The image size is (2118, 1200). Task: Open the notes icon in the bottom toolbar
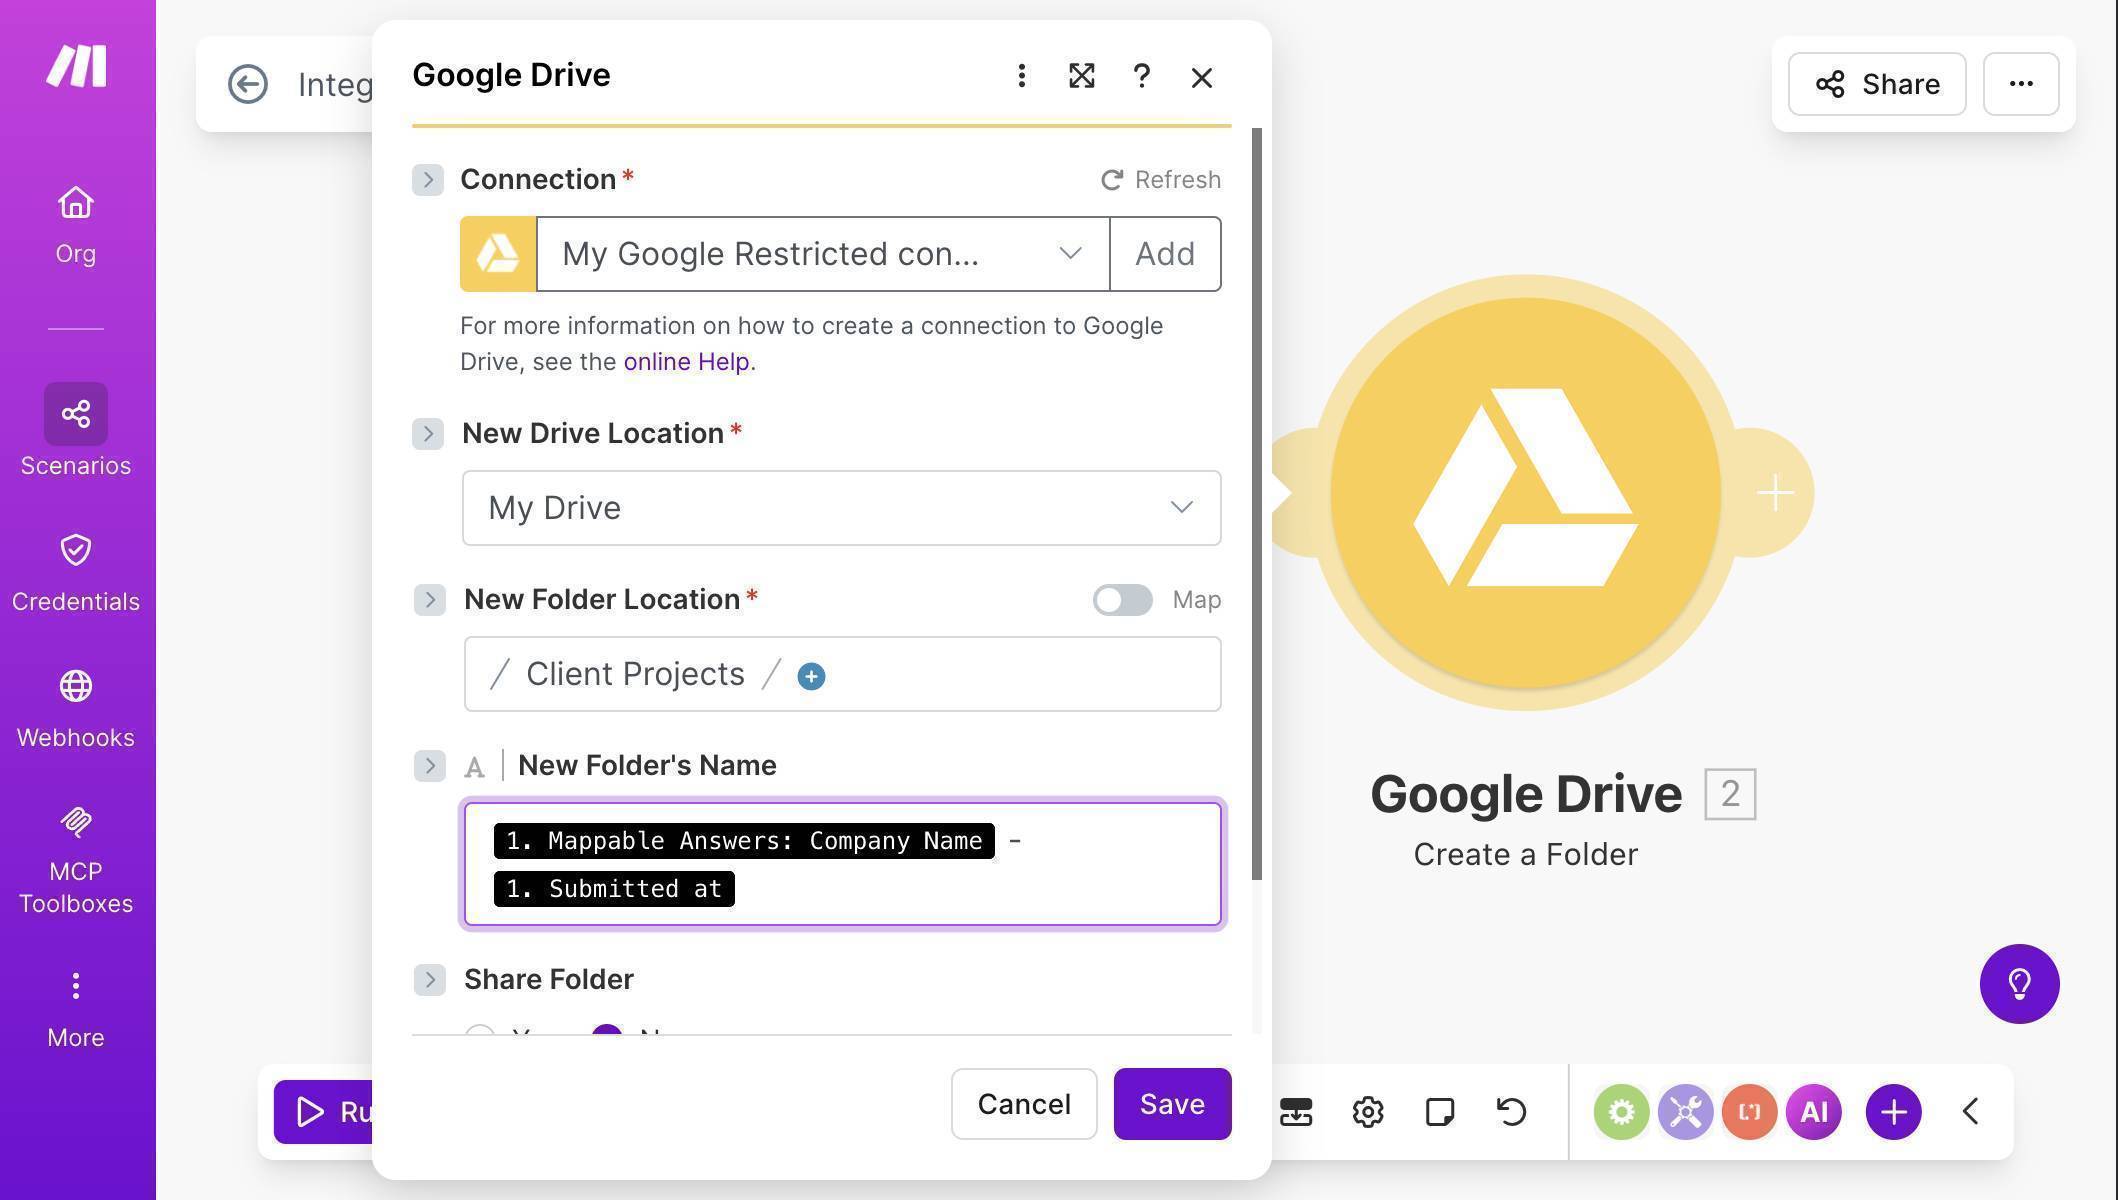point(1439,1111)
